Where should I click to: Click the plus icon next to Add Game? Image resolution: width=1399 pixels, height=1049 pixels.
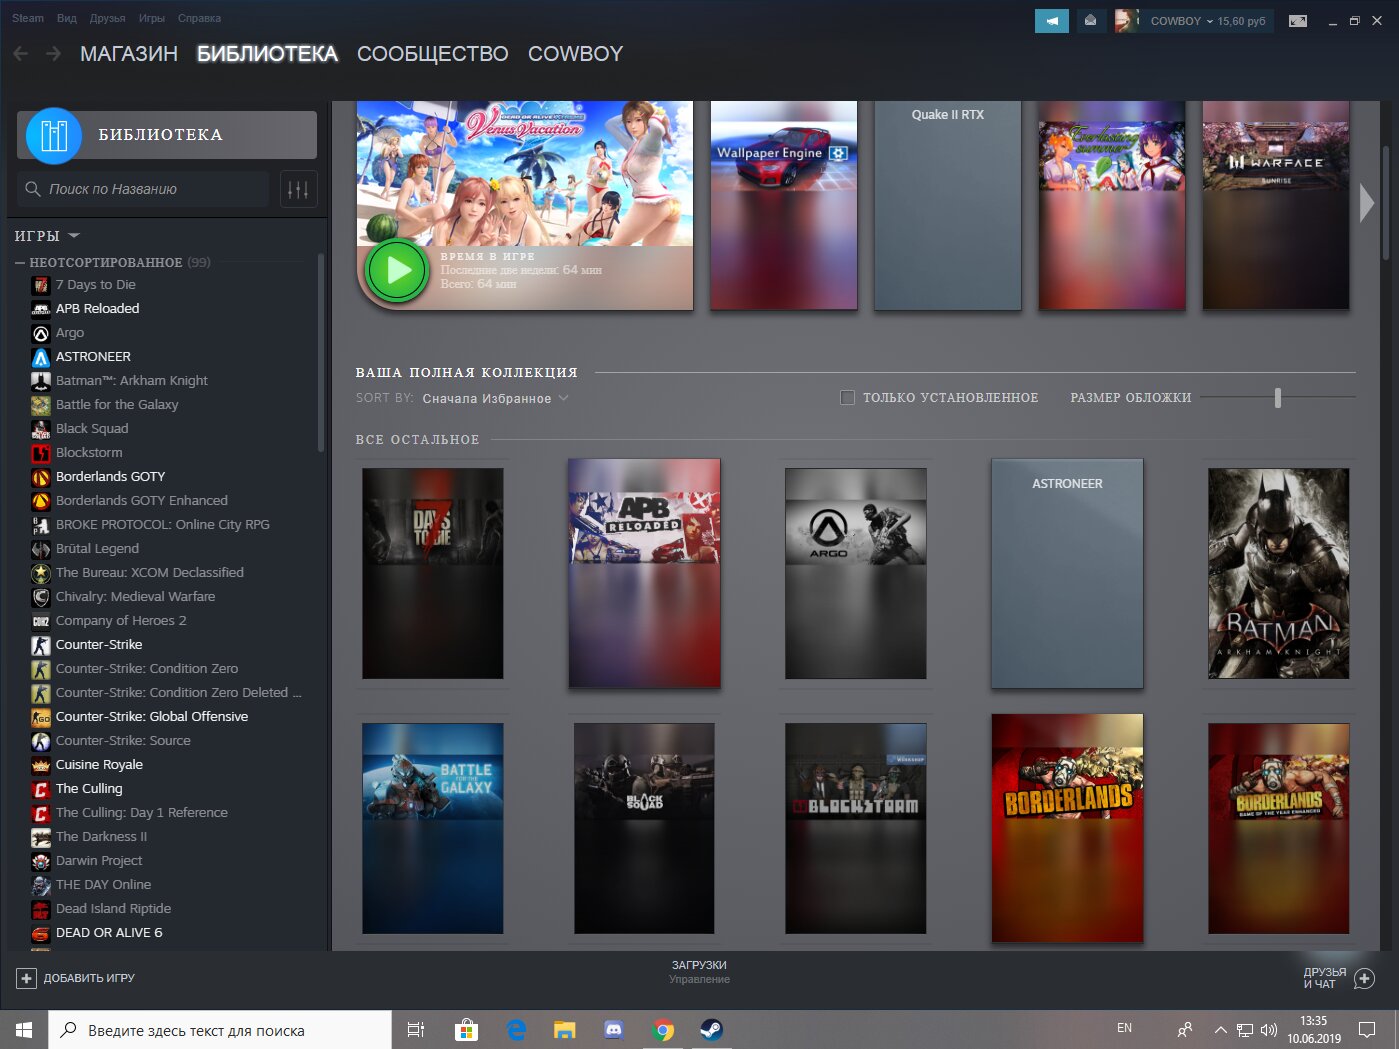[x=27, y=978]
